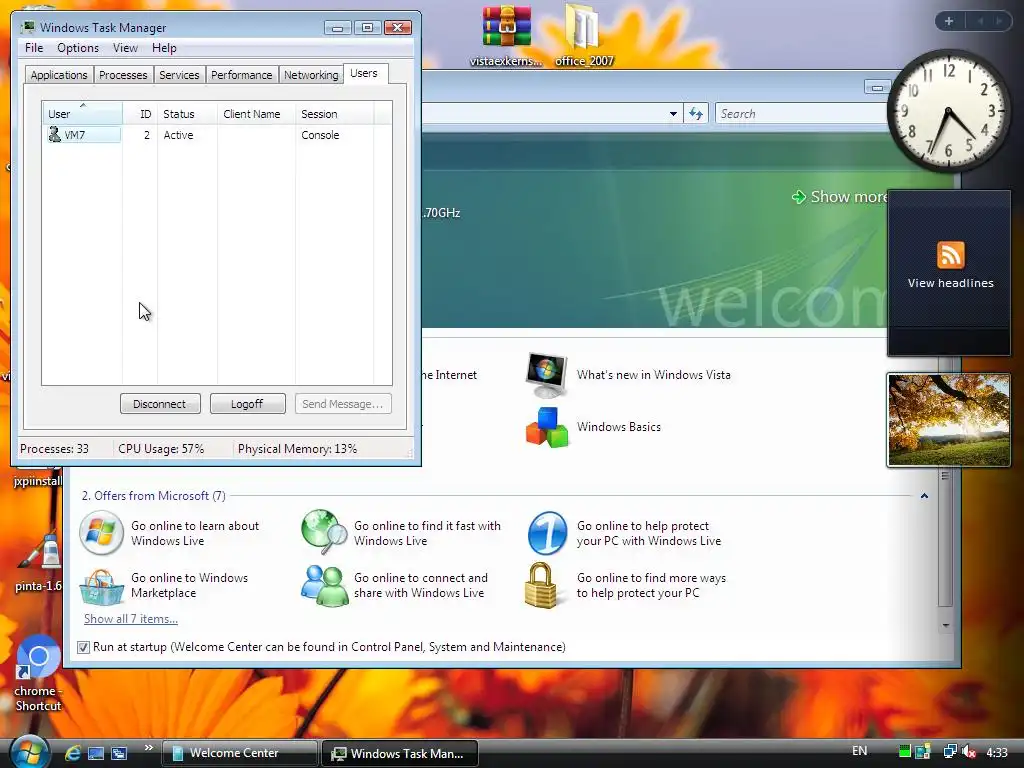Viewport: 1024px width, 768px height.
Task: Open the Windows Start orb
Action: 28,752
